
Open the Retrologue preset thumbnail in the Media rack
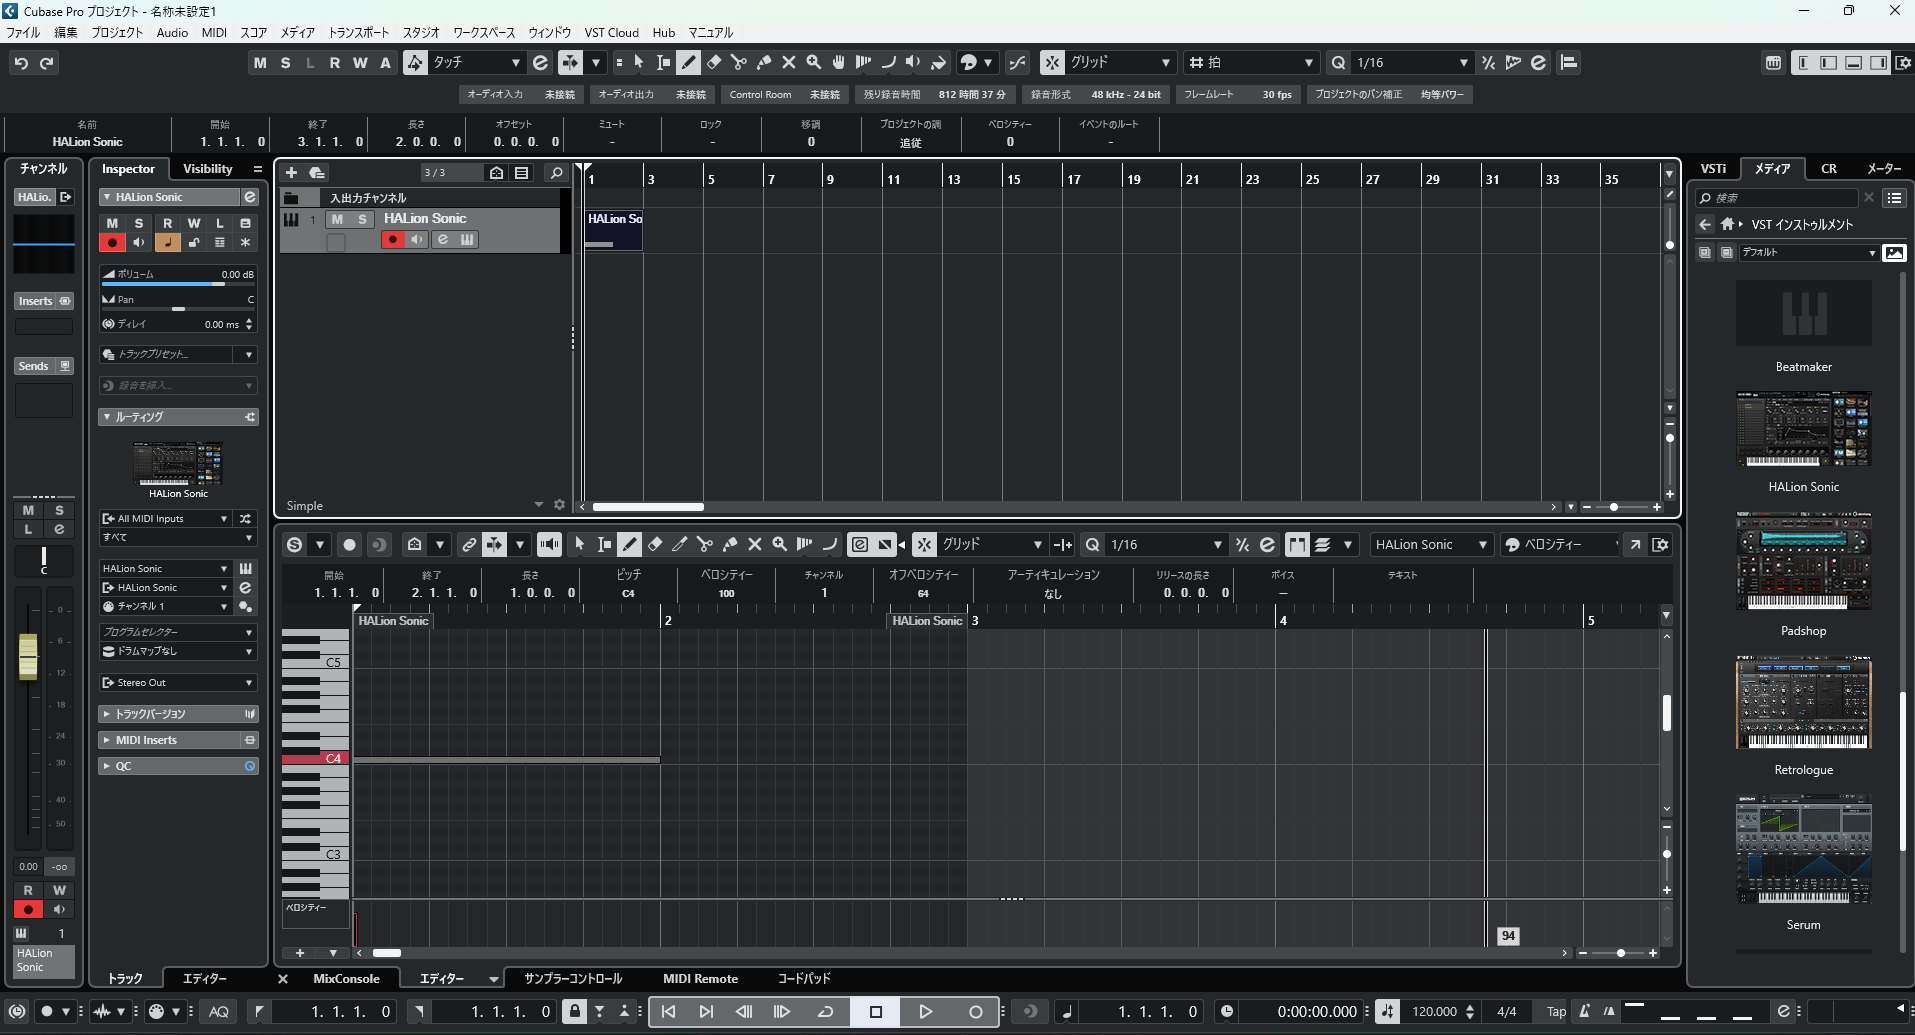[1802, 702]
